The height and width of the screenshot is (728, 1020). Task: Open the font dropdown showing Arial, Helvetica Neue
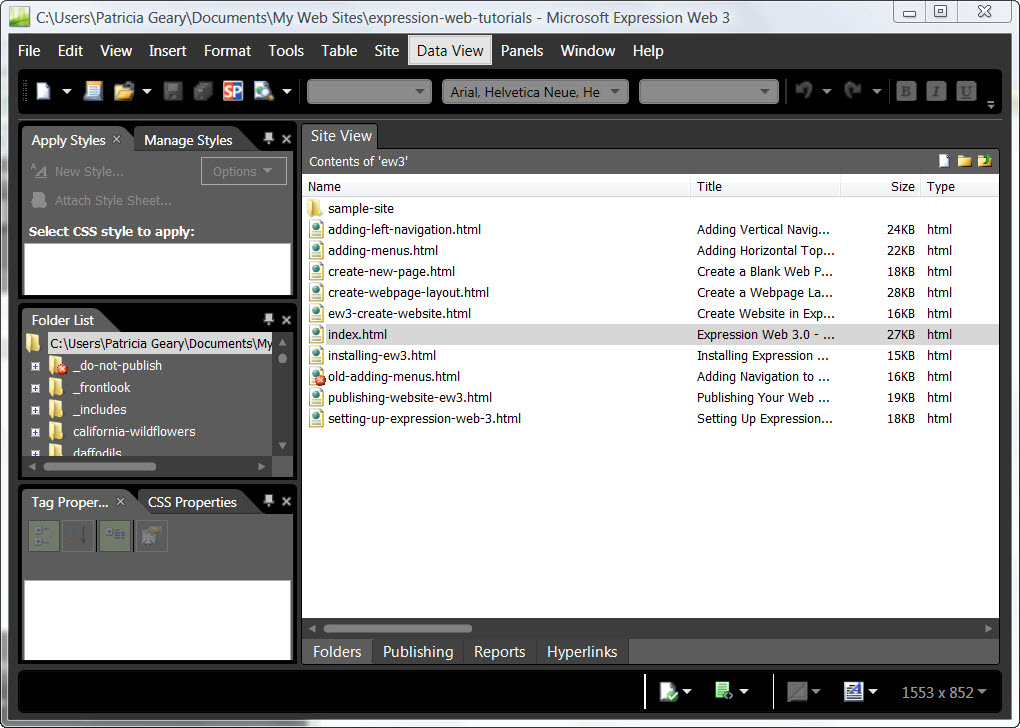[x=535, y=92]
